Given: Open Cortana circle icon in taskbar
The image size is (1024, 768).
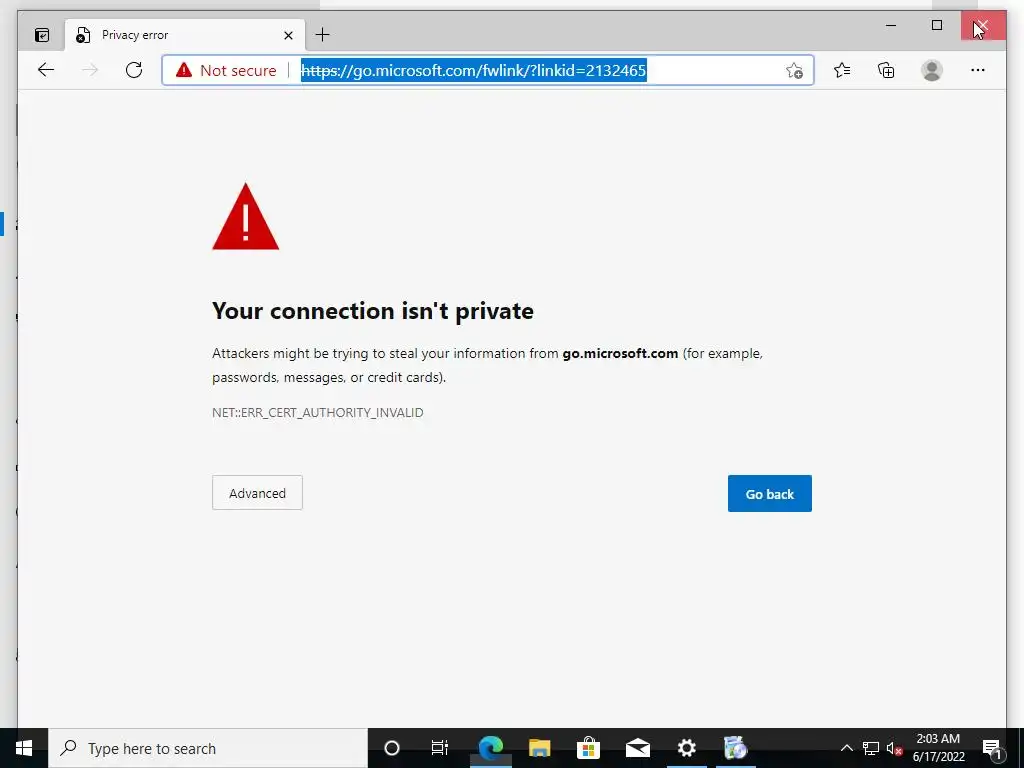Looking at the screenshot, I should tap(392, 748).
